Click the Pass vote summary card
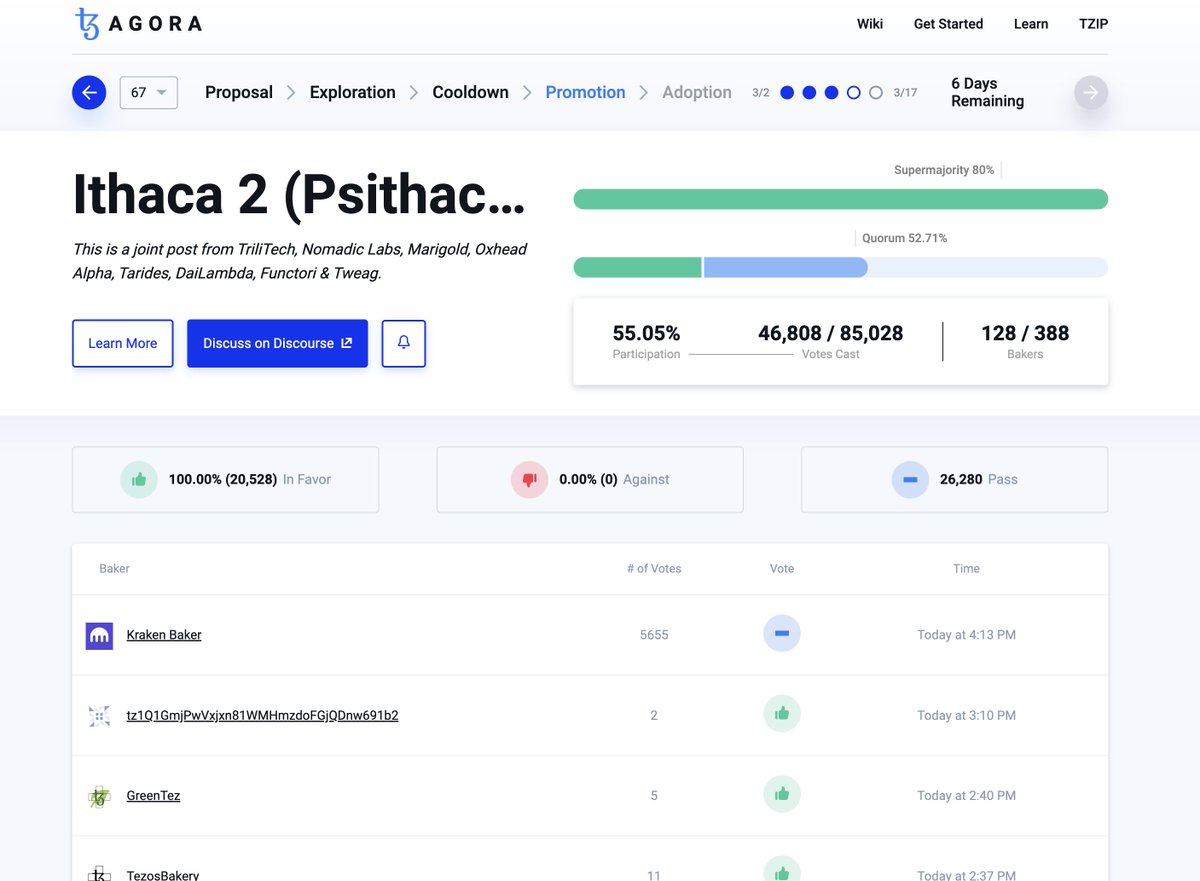This screenshot has width=1200, height=881. click(955, 480)
